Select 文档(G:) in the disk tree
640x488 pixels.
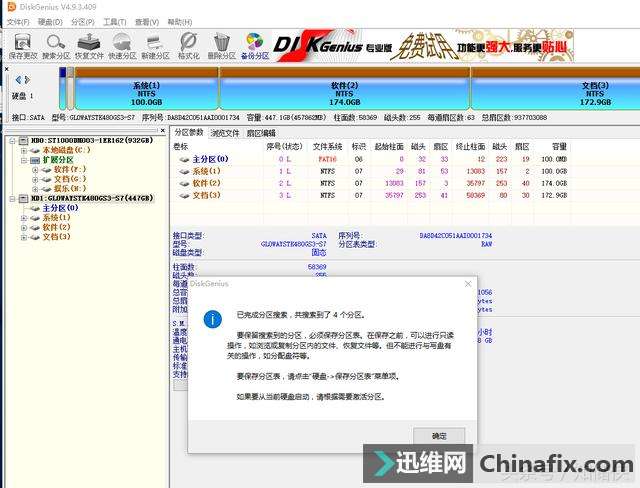(70, 179)
